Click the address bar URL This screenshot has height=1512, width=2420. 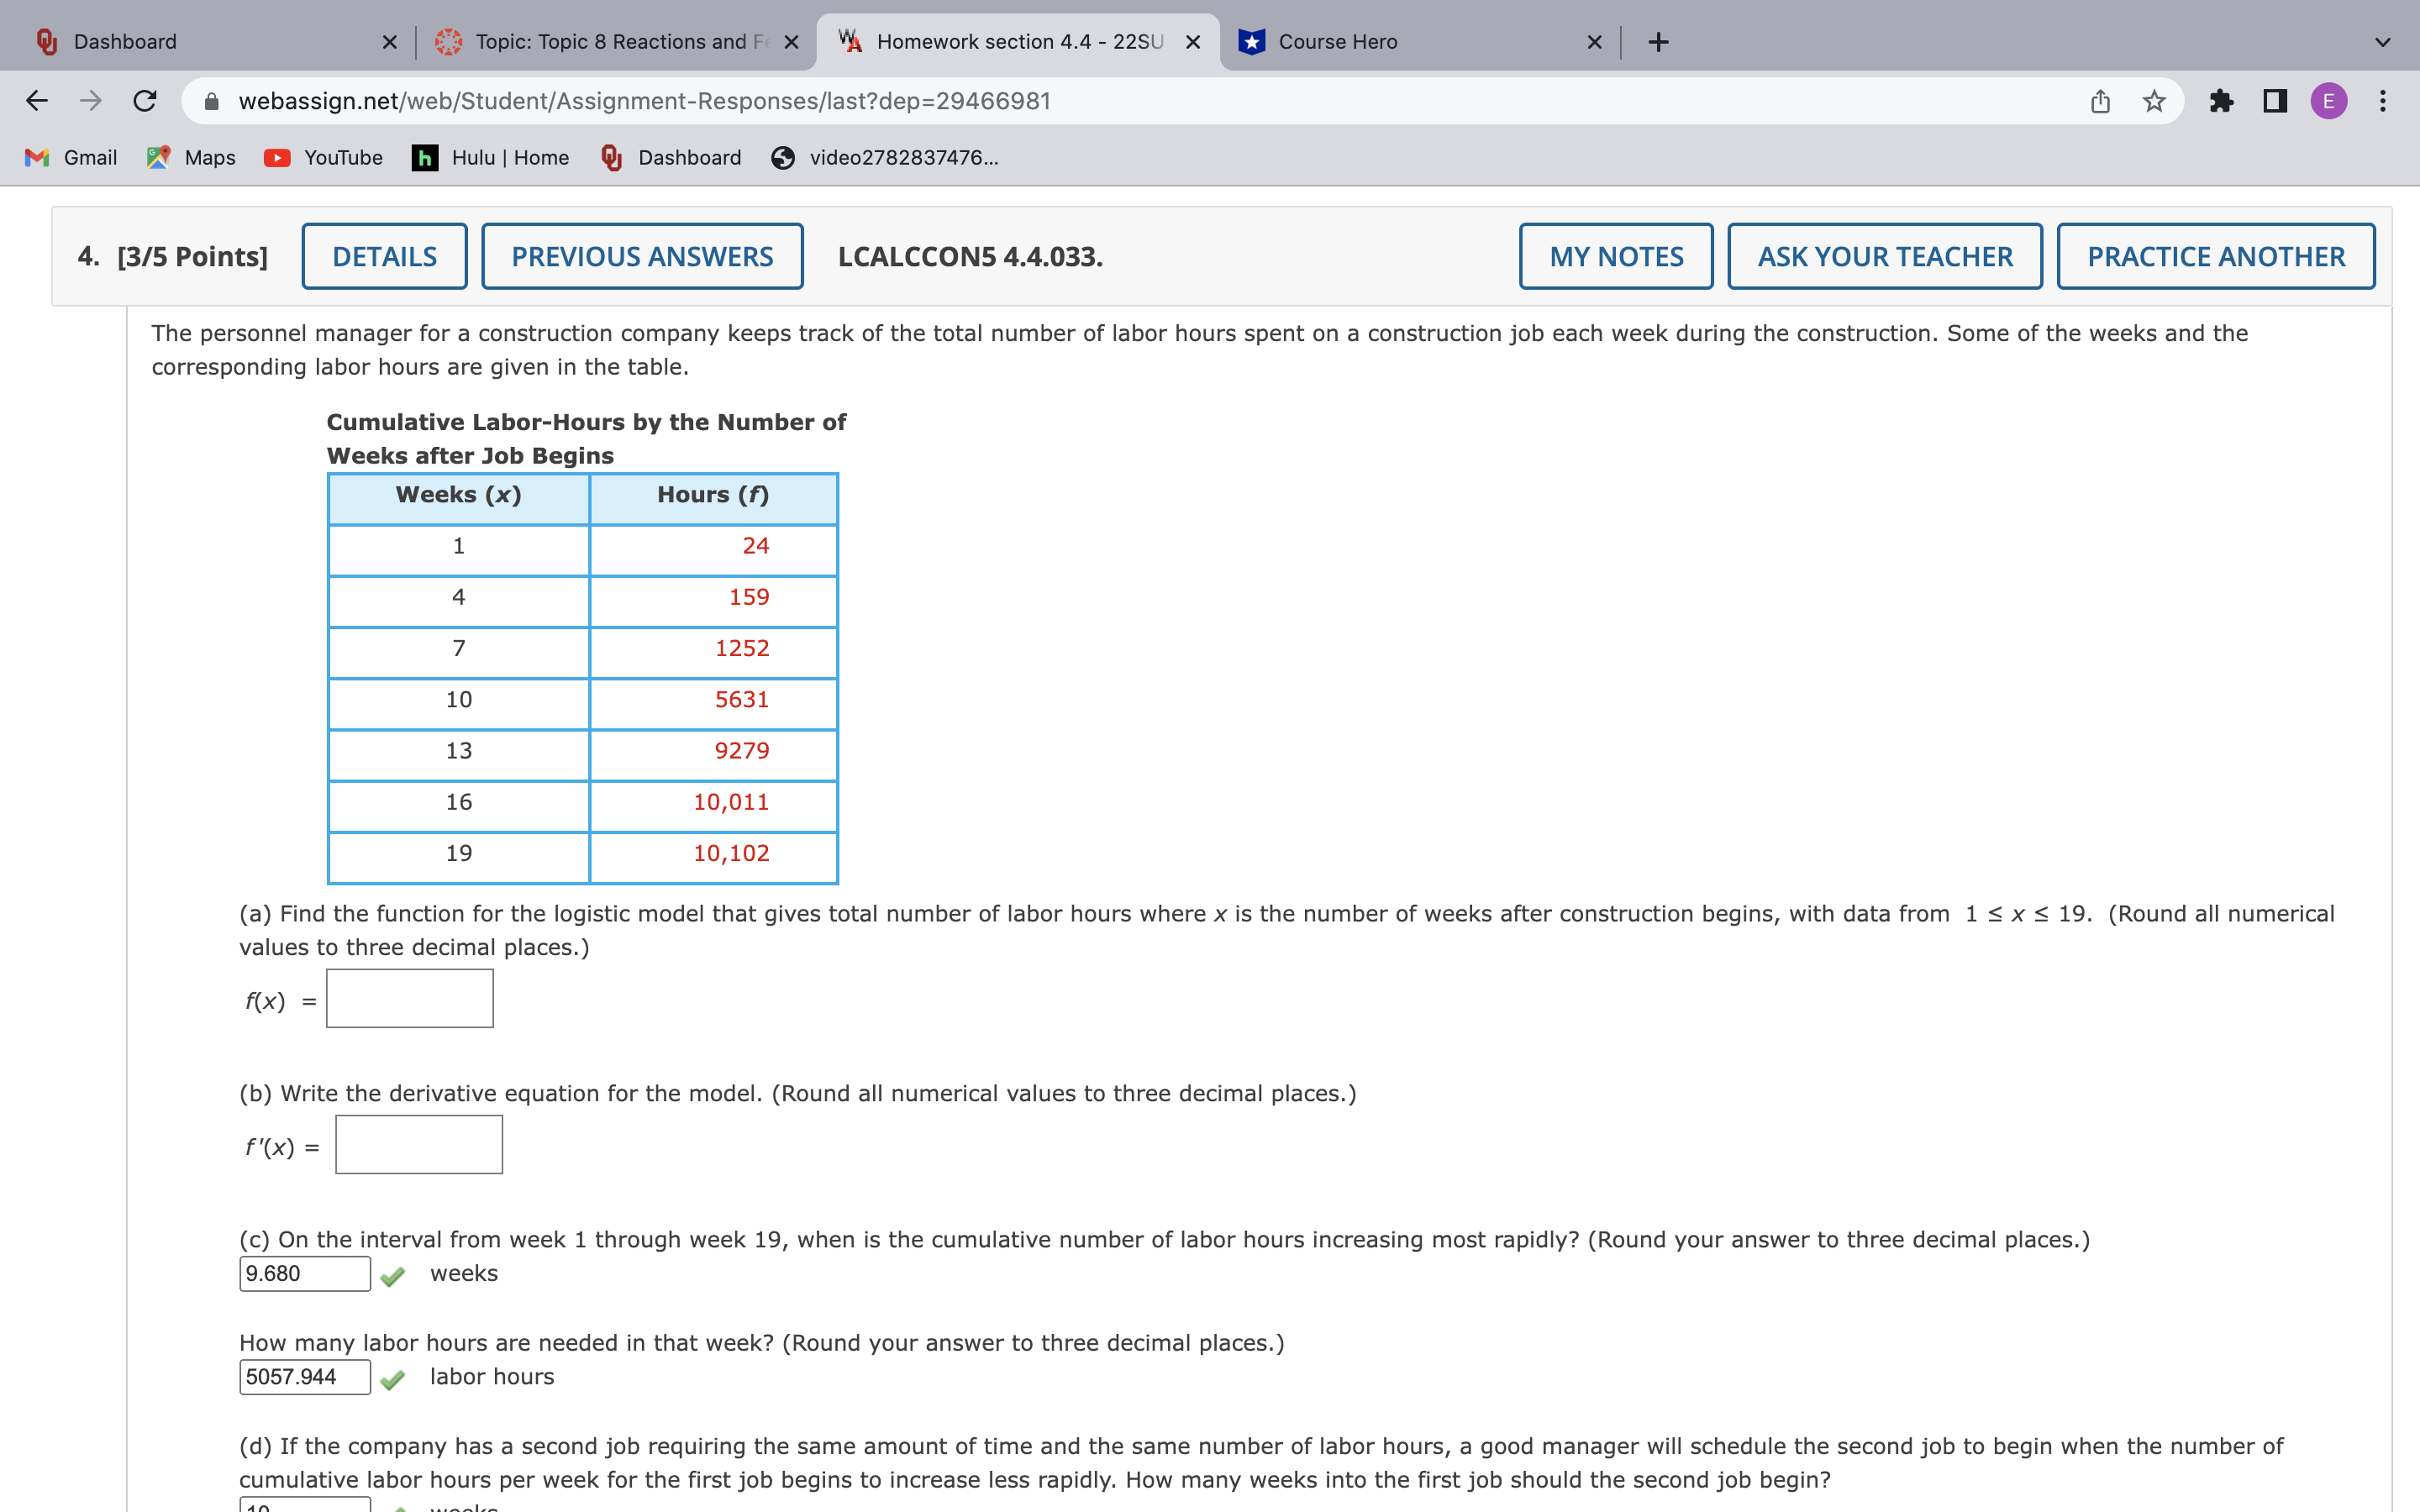tap(644, 101)
